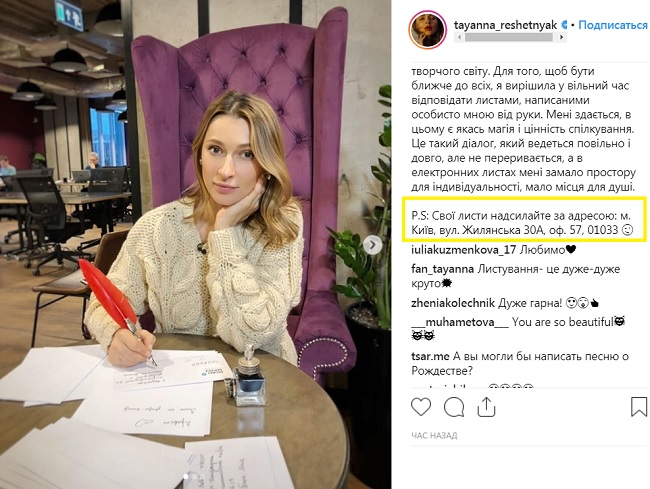Open zheniakolechnik commenter profile
This screenshot has width=650, height=489.
453,303
